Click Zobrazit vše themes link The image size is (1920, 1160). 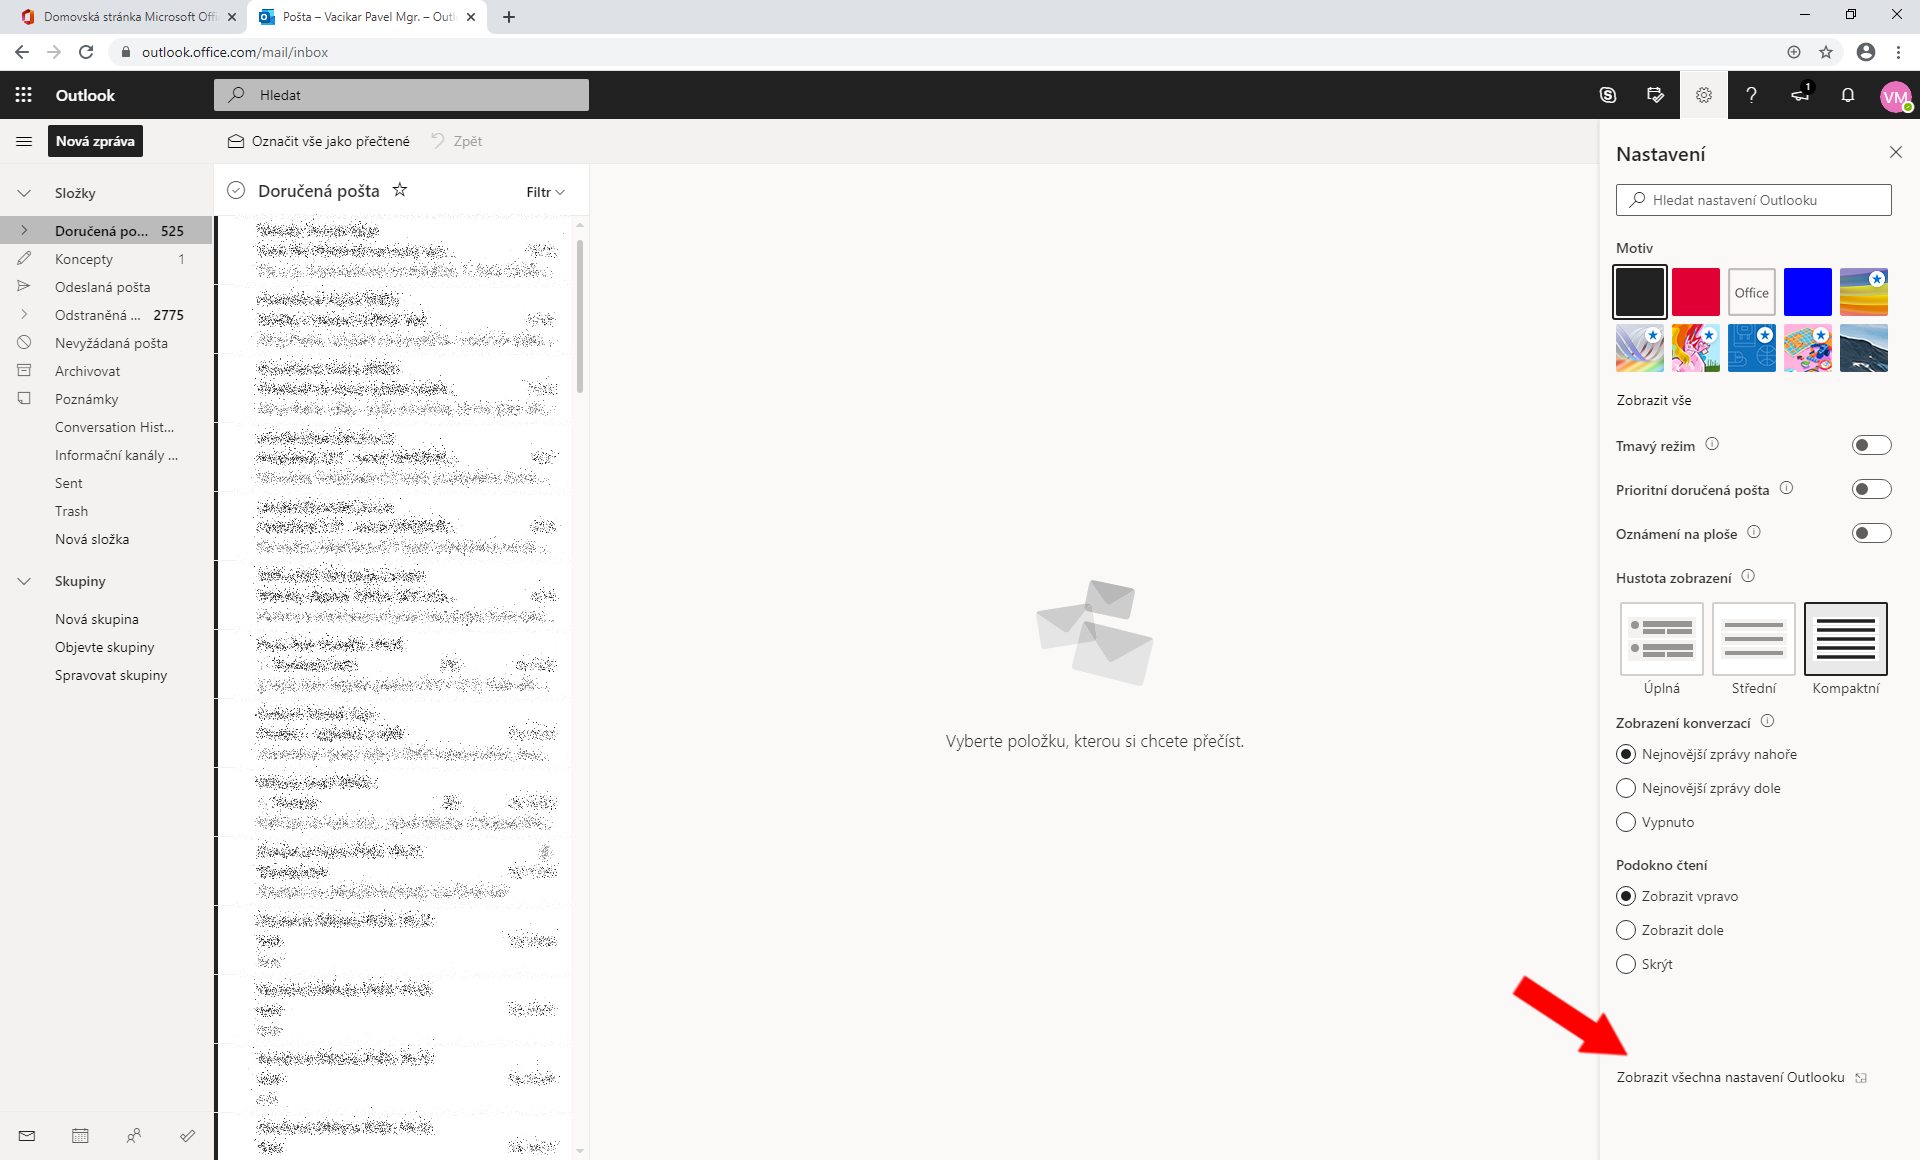[1654, 400]
